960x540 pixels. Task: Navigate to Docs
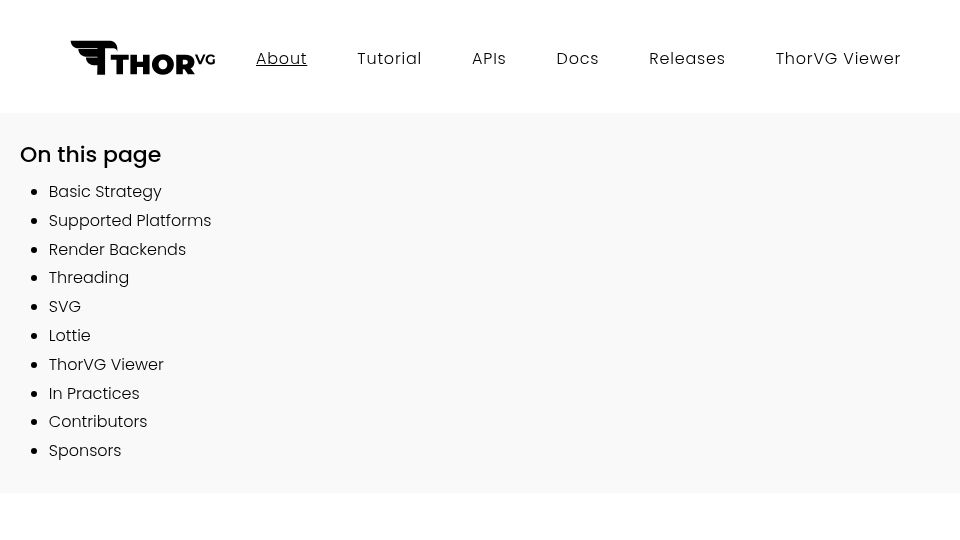click(x=577, y=58)
